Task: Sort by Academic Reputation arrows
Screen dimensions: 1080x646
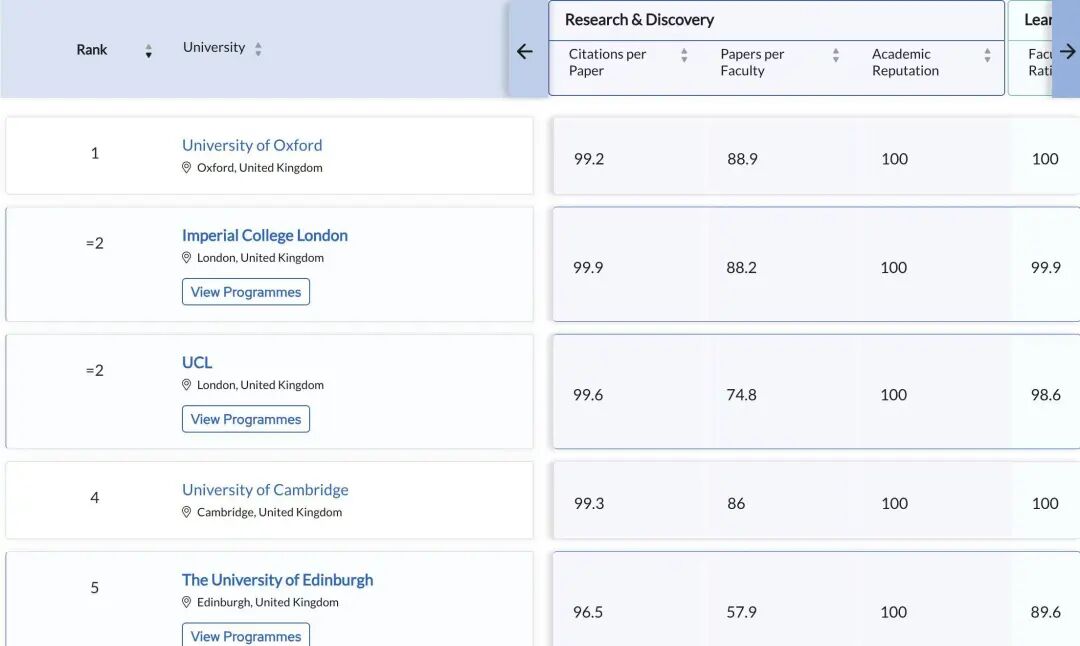Action: [987, 56]
